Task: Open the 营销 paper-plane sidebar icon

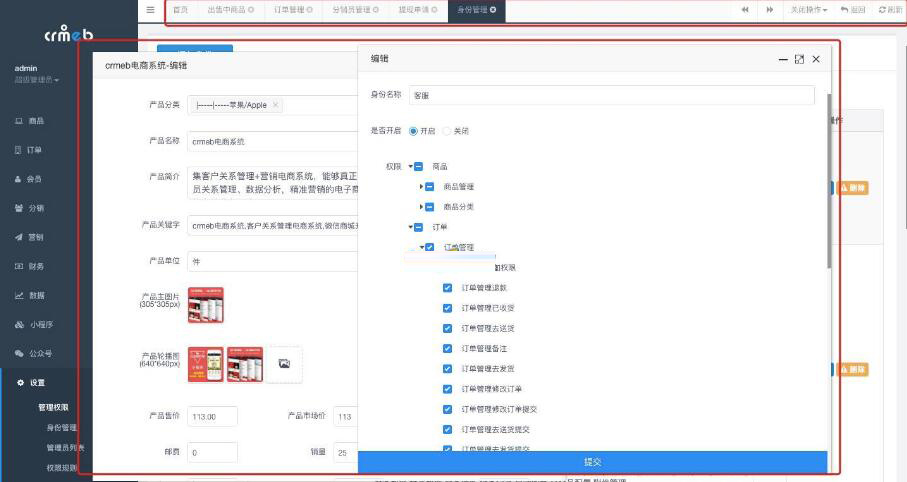Action: pos(19,237)
